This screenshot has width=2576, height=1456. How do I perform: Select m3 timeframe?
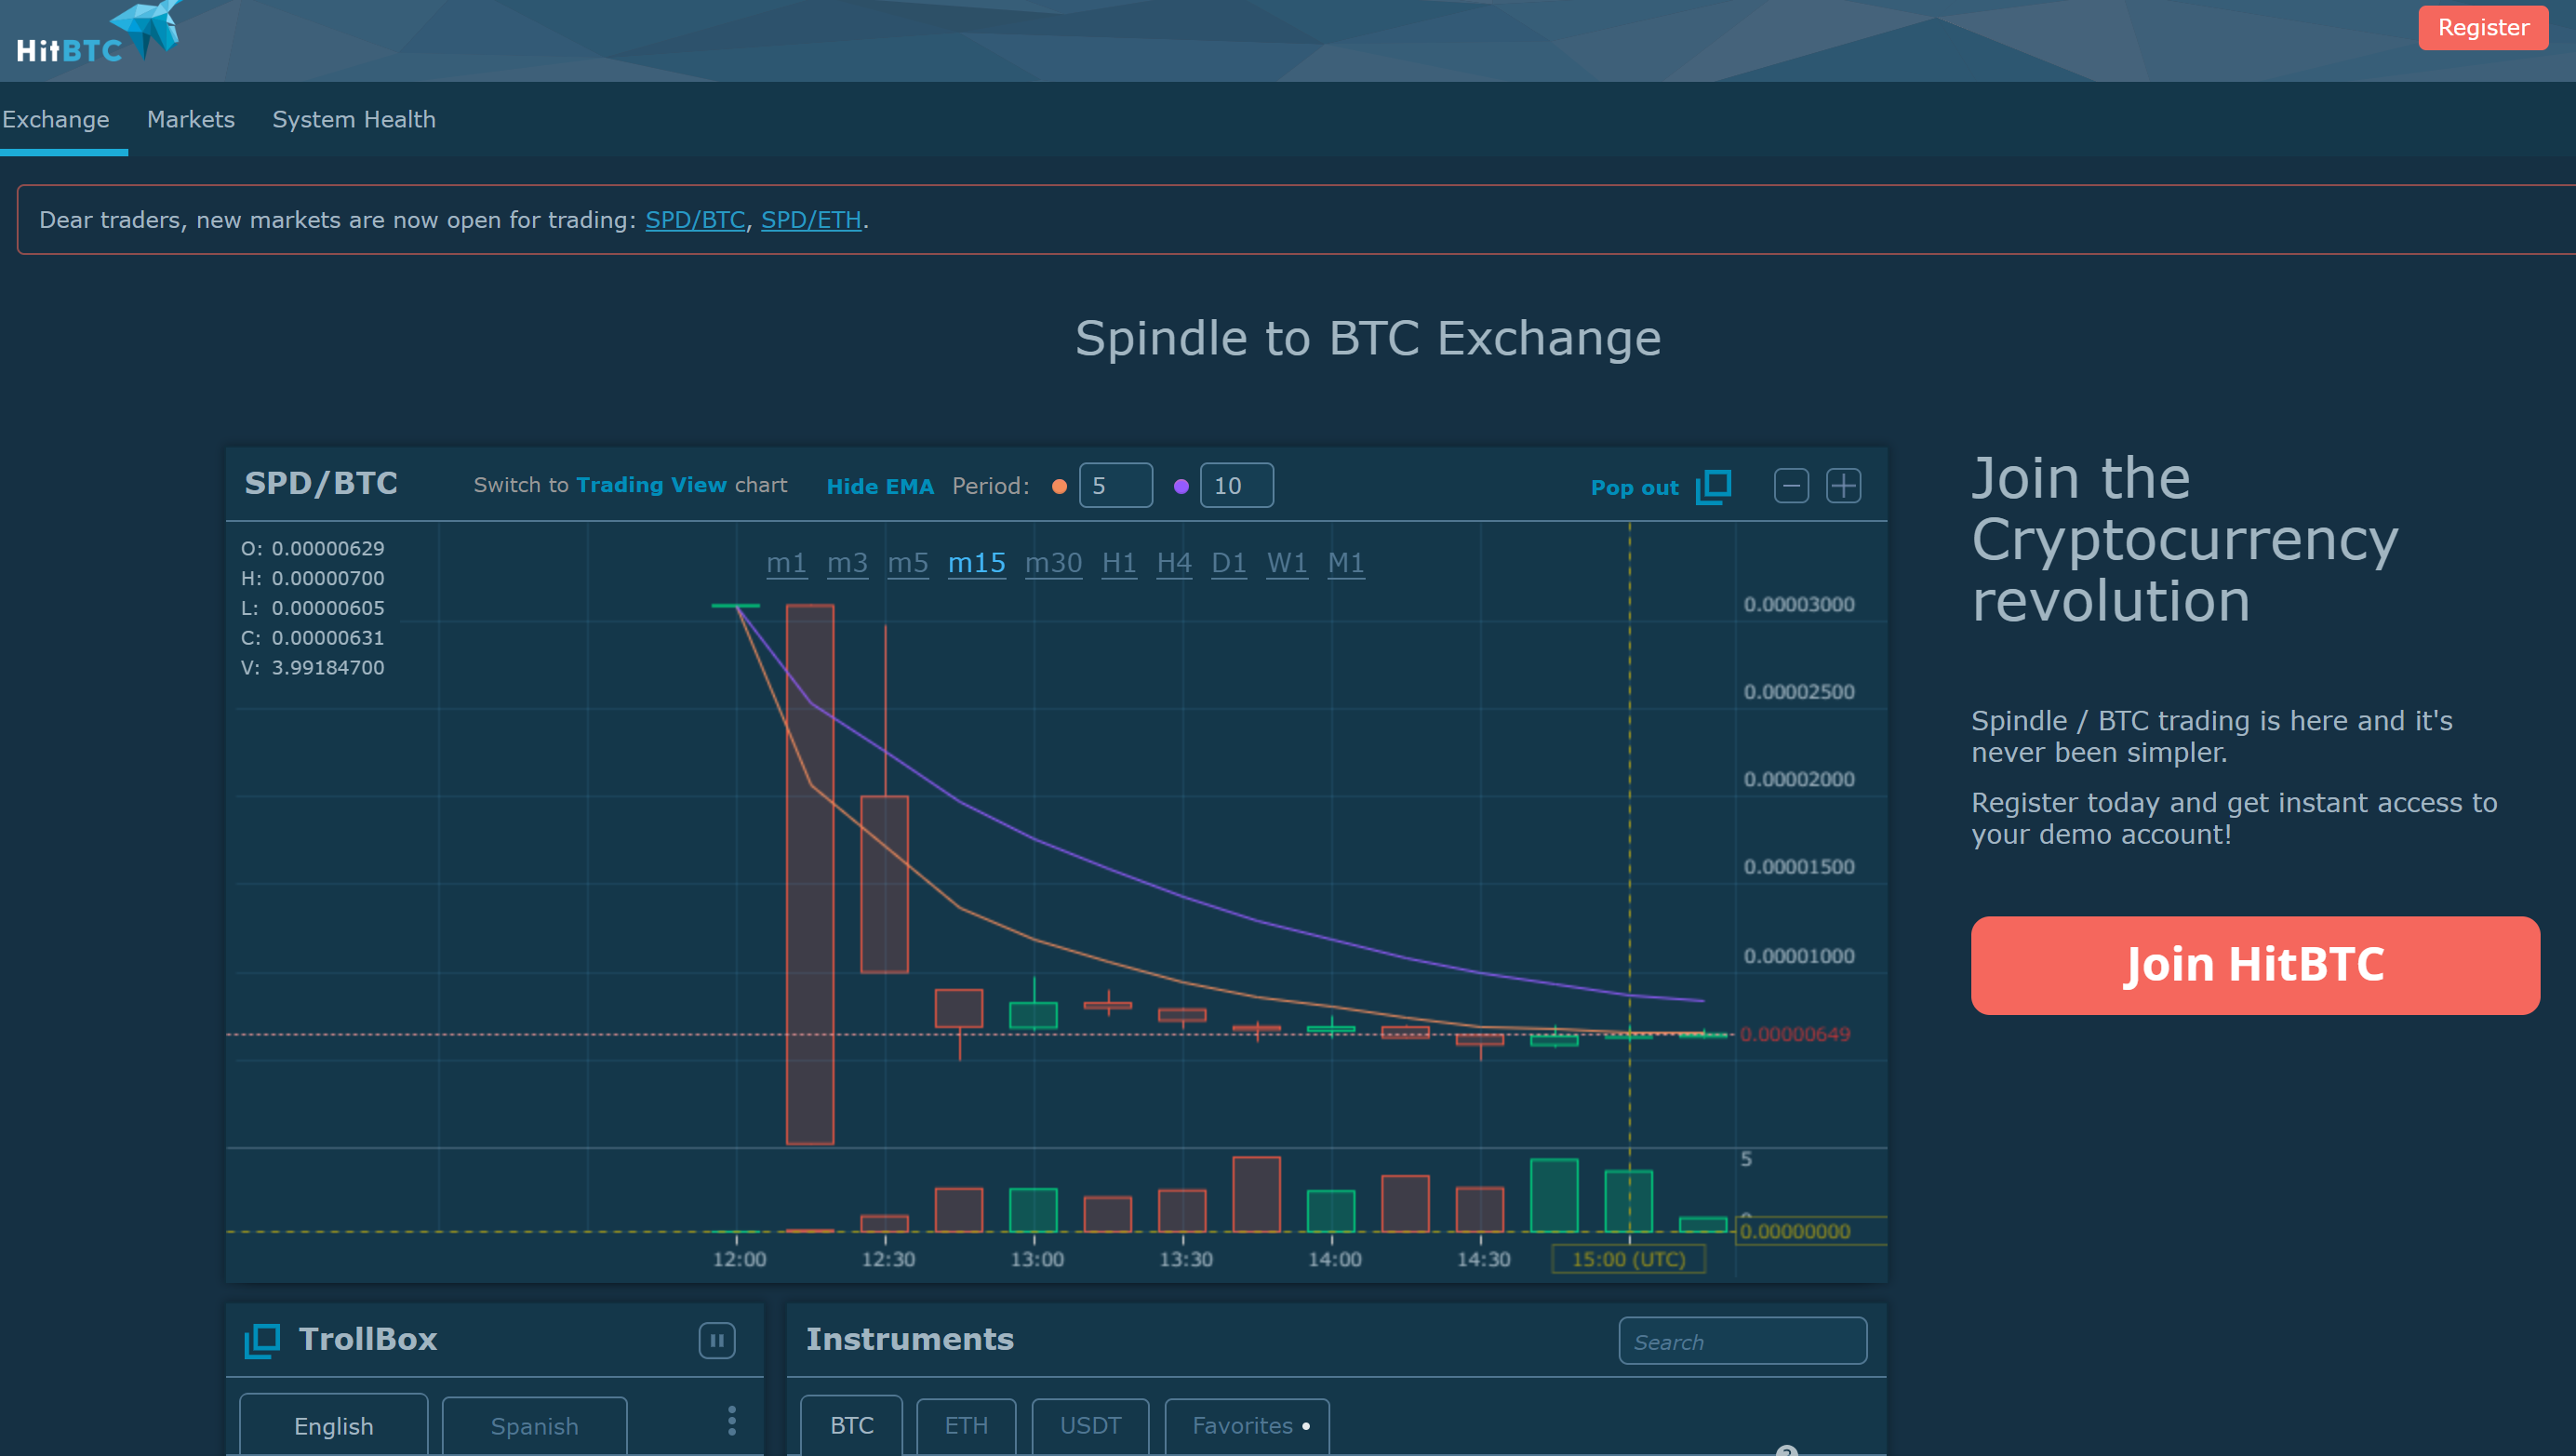(x=847, y=563)
